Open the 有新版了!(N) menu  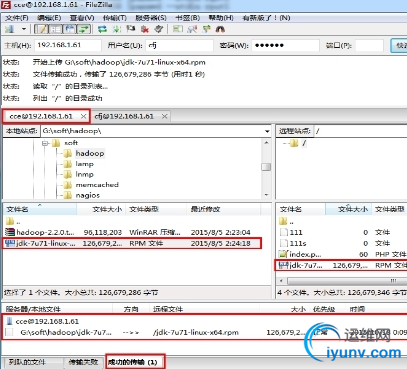pos(266,18)
